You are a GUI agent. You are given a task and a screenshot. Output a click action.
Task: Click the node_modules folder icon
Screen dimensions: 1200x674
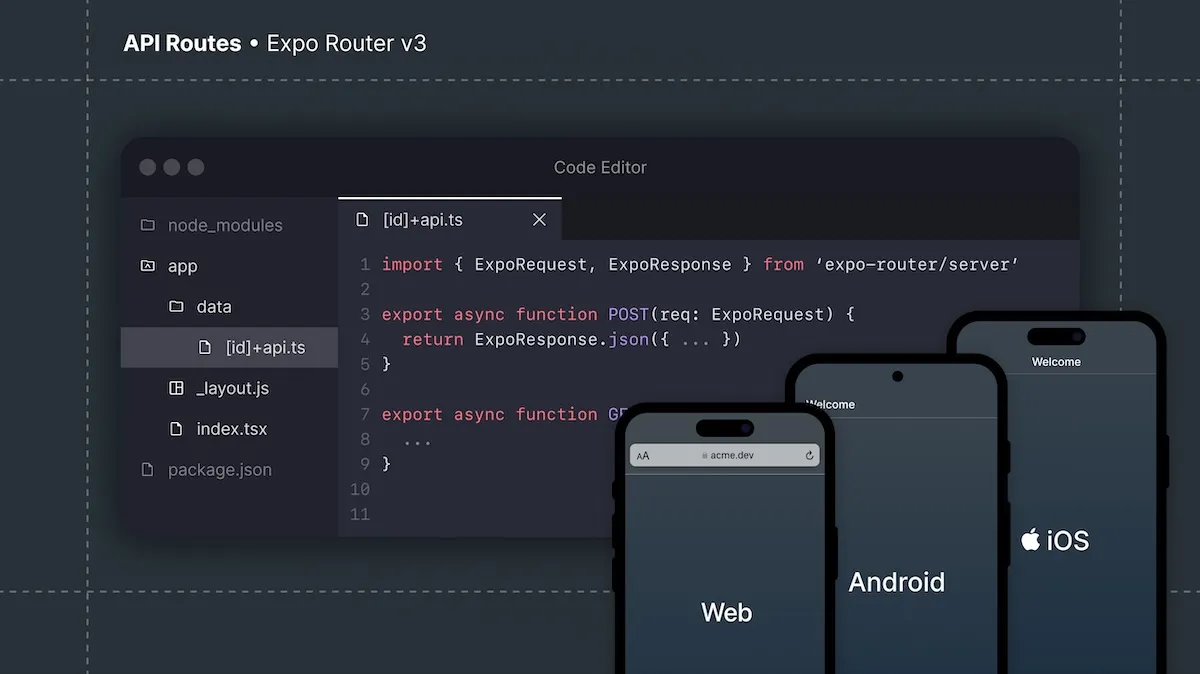tap(146, 225)
